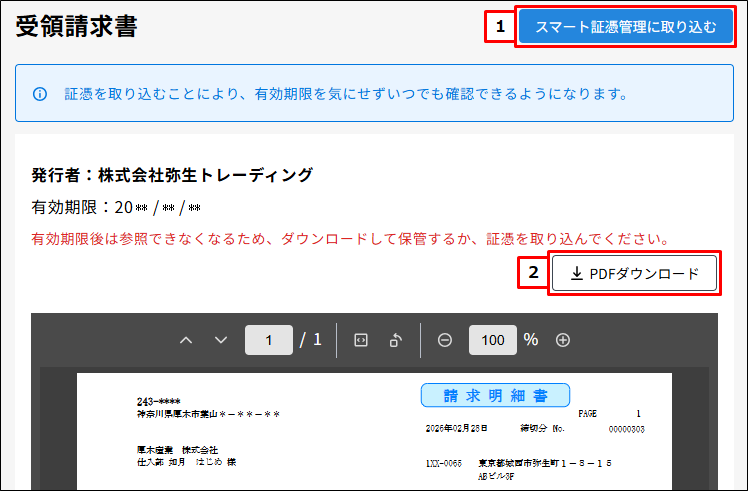Click the 受領請求書 page heading
Image resolution: width=748 pixels, height=491 pixels.
click(77, 27)
